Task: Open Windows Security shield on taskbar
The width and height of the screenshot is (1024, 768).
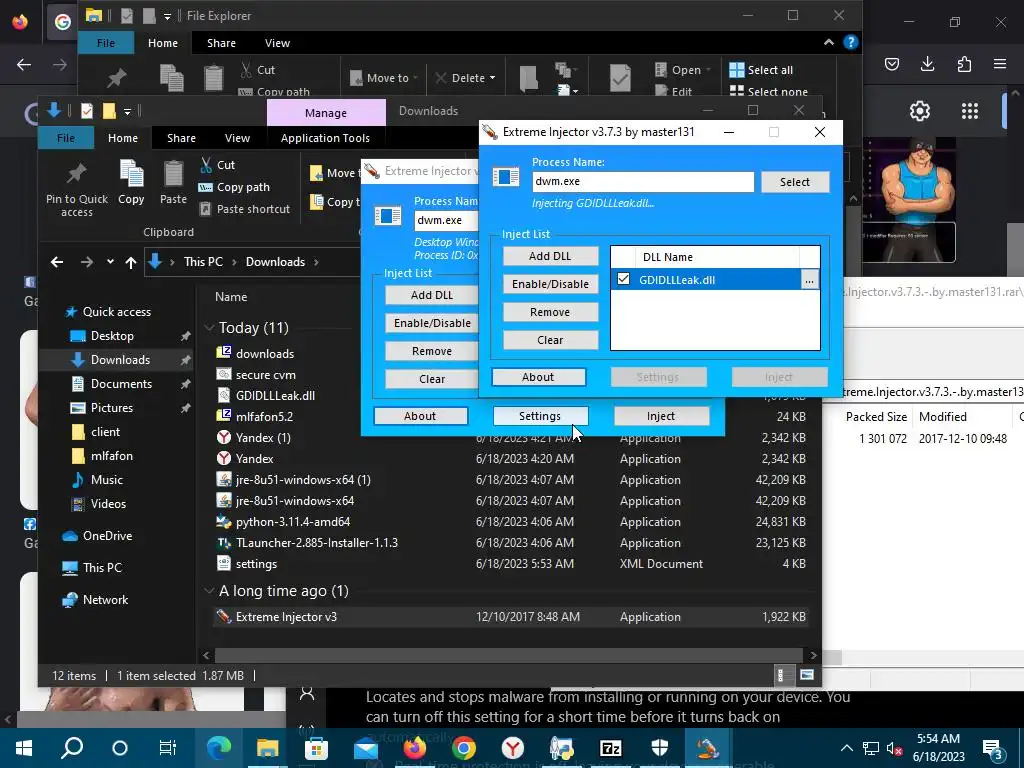Action: tap(660, 748)
